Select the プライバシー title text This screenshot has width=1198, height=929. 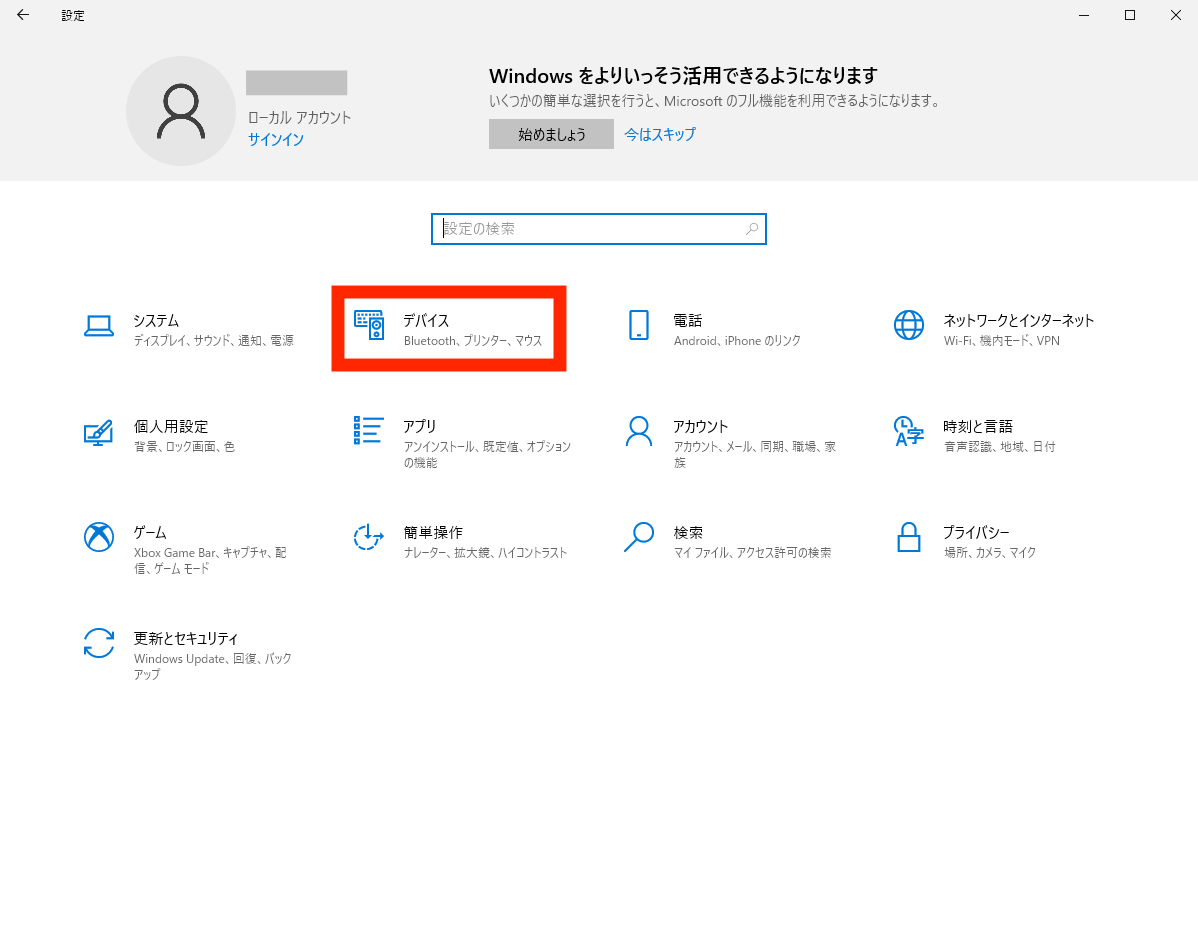click(976, 532)
